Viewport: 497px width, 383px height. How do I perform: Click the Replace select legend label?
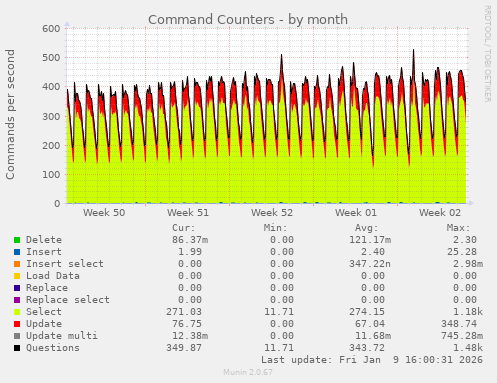(68, 300)
